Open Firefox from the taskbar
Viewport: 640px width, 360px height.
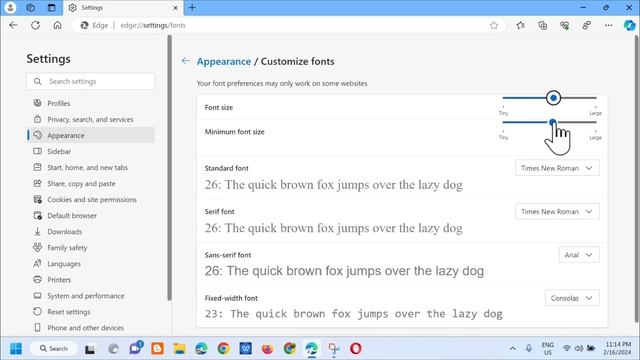(x=267, y=349)
